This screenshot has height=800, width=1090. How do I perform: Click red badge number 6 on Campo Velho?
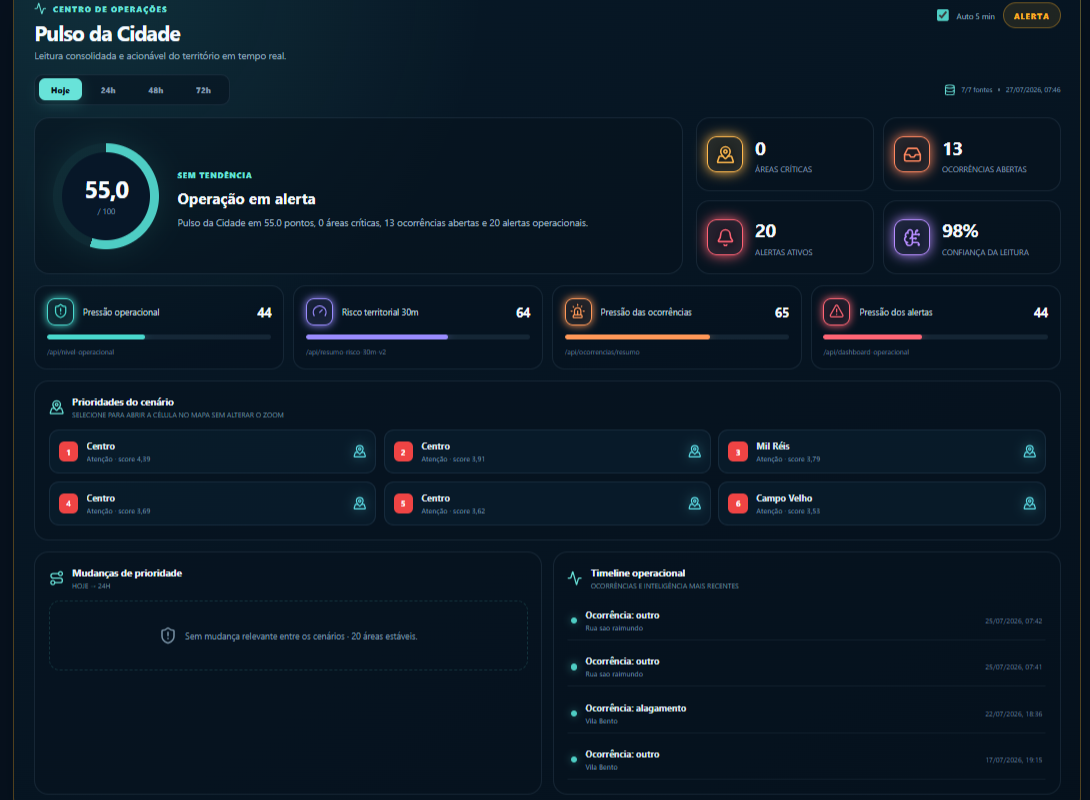coord(738,503)
